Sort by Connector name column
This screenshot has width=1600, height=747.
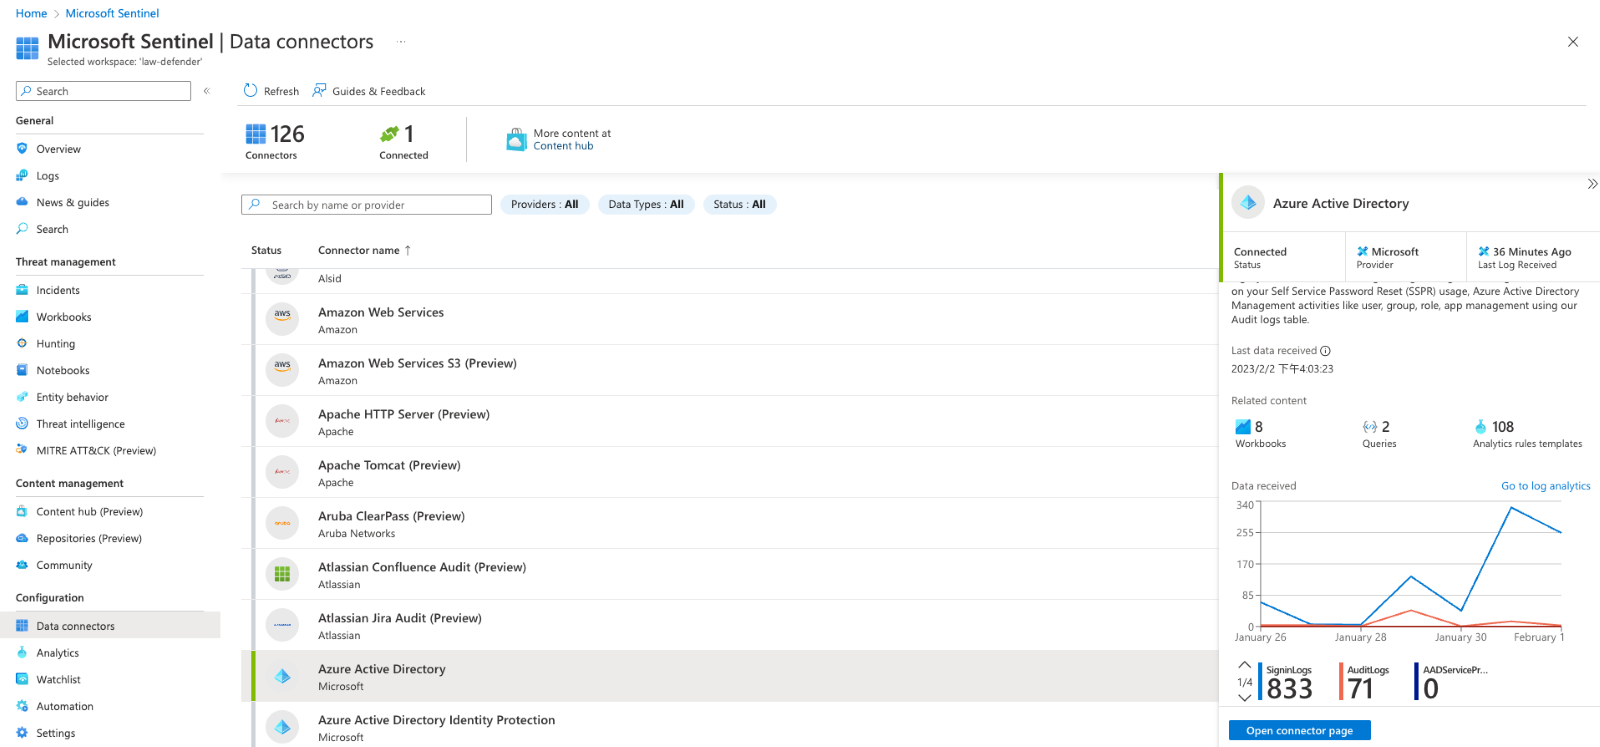(364, 250)
